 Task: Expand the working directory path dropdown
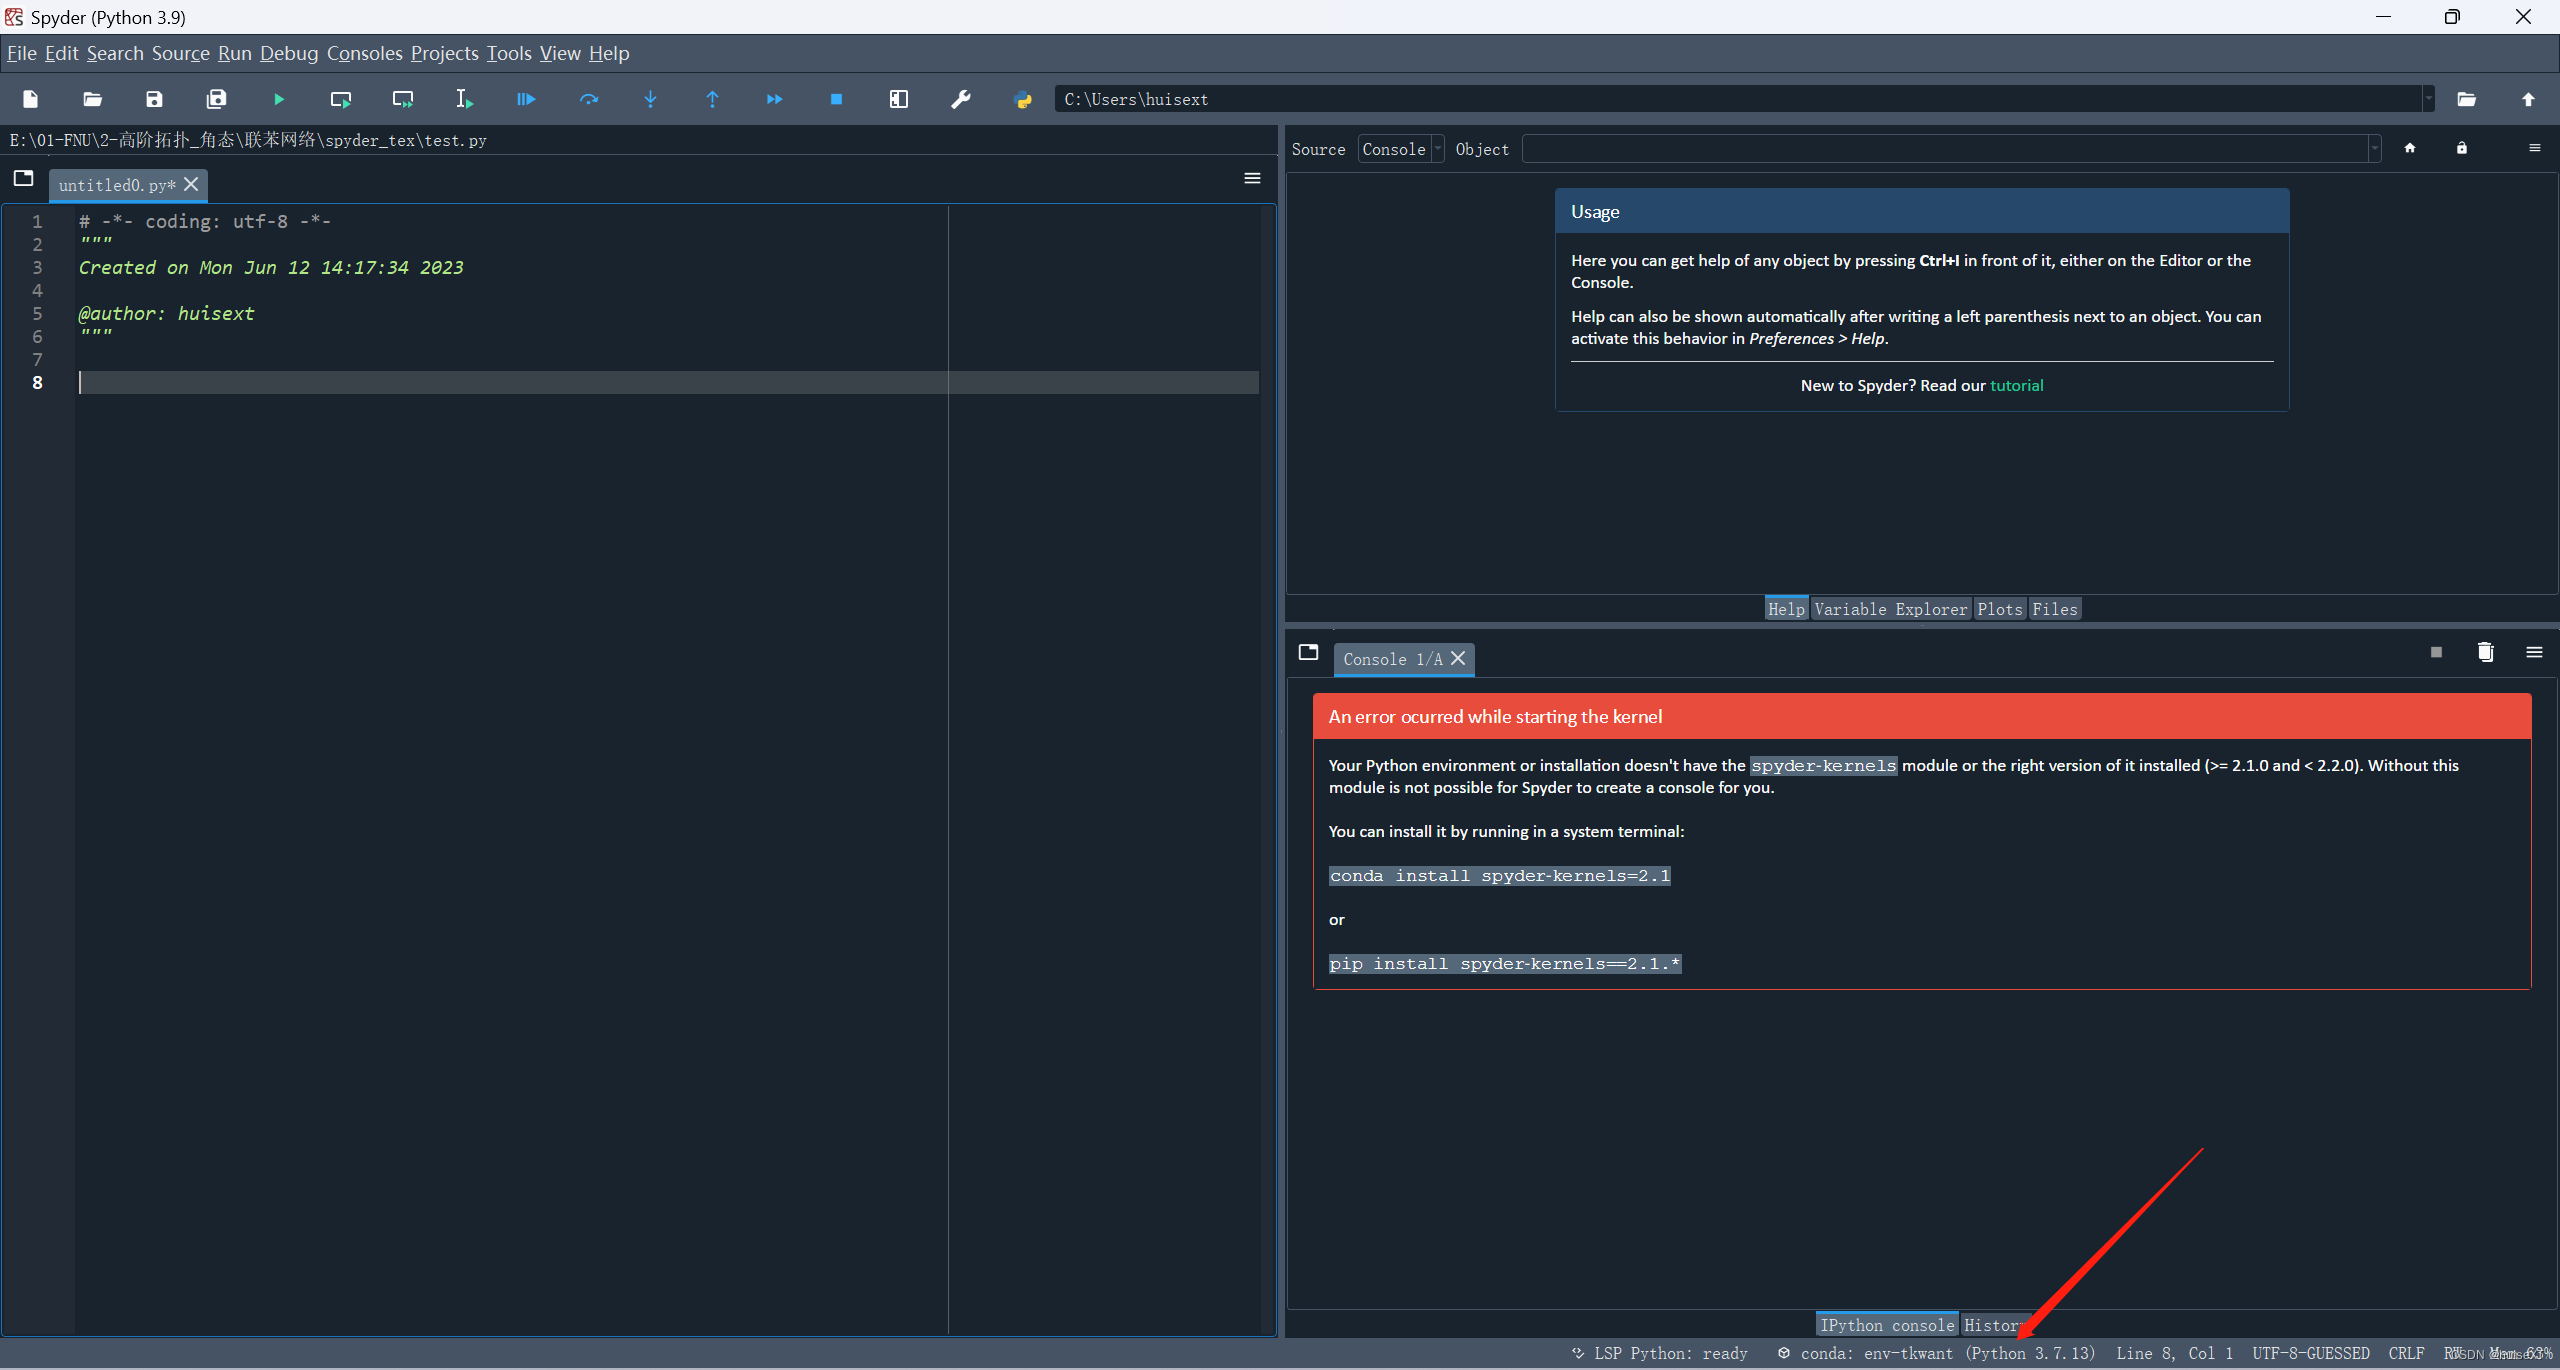coord(2428,99)
